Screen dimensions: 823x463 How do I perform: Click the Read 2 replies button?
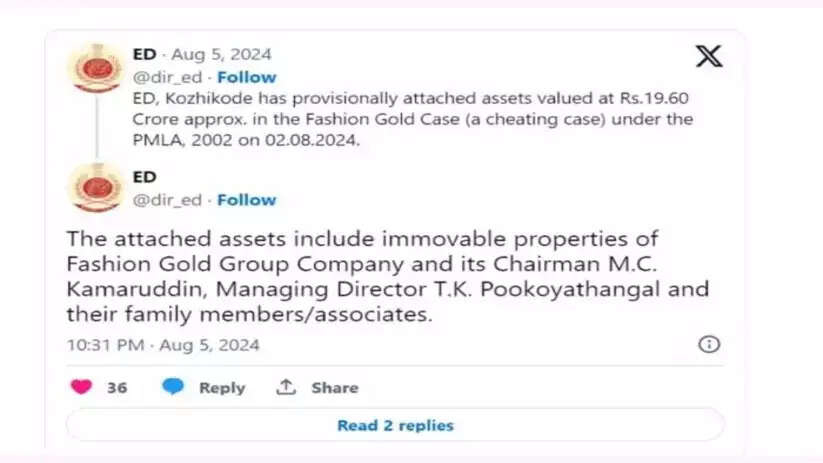point(395,425)
